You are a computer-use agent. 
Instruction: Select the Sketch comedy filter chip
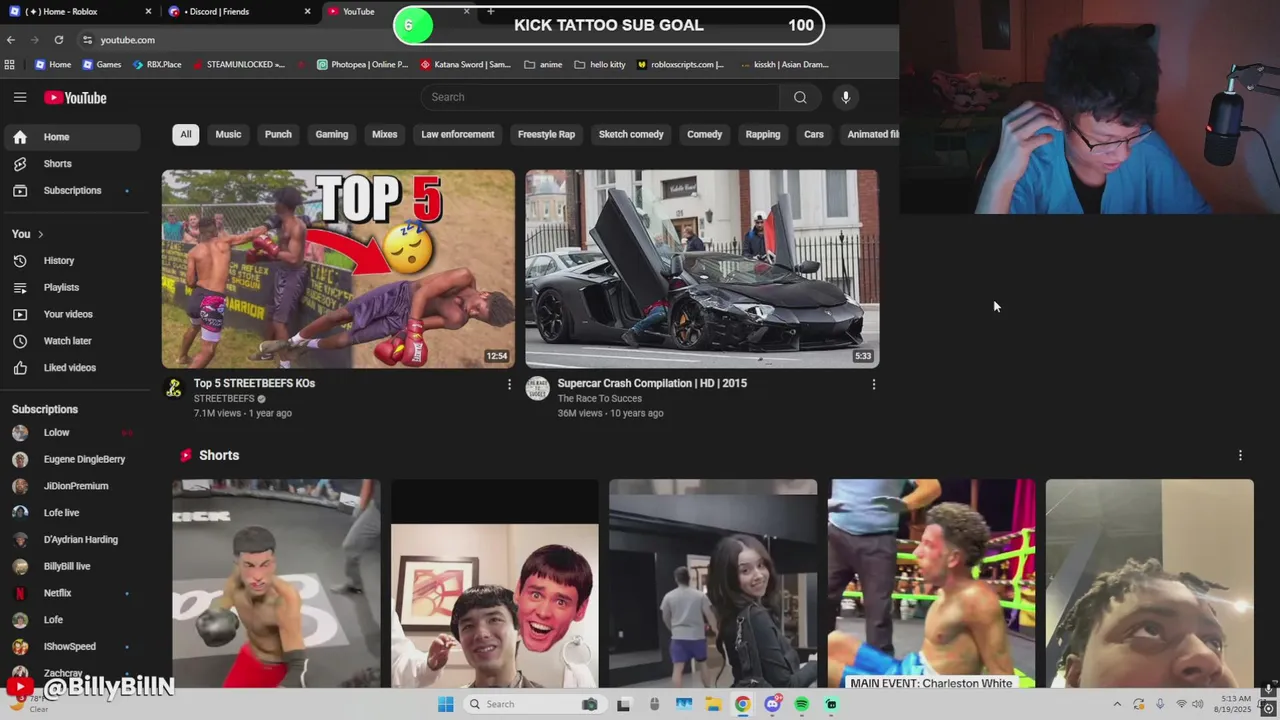[631, 134]
